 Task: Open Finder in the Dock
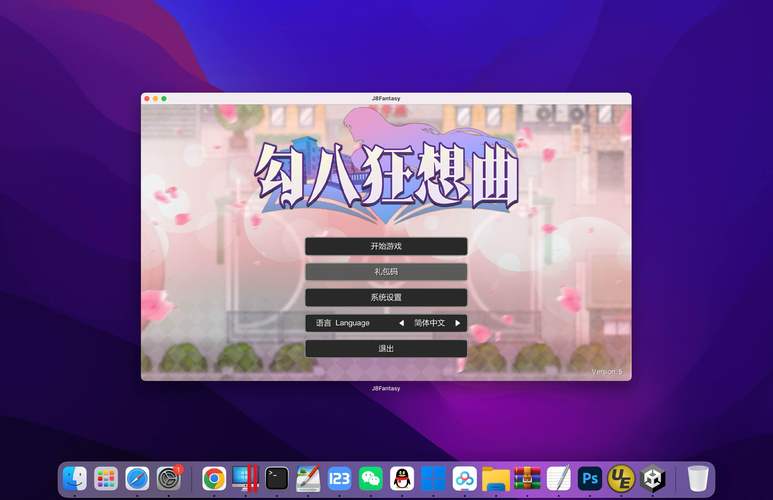click(x=75, y=478)
